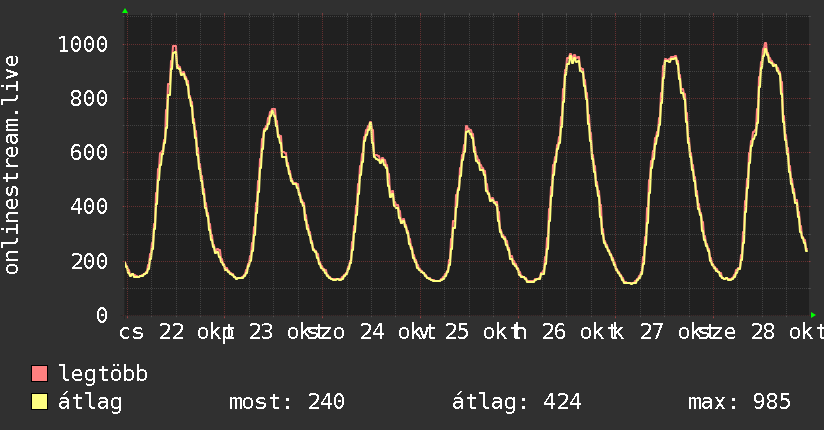824x430 pixels.
Task: Click the 800 y-axis label
Action: (89, 98)
